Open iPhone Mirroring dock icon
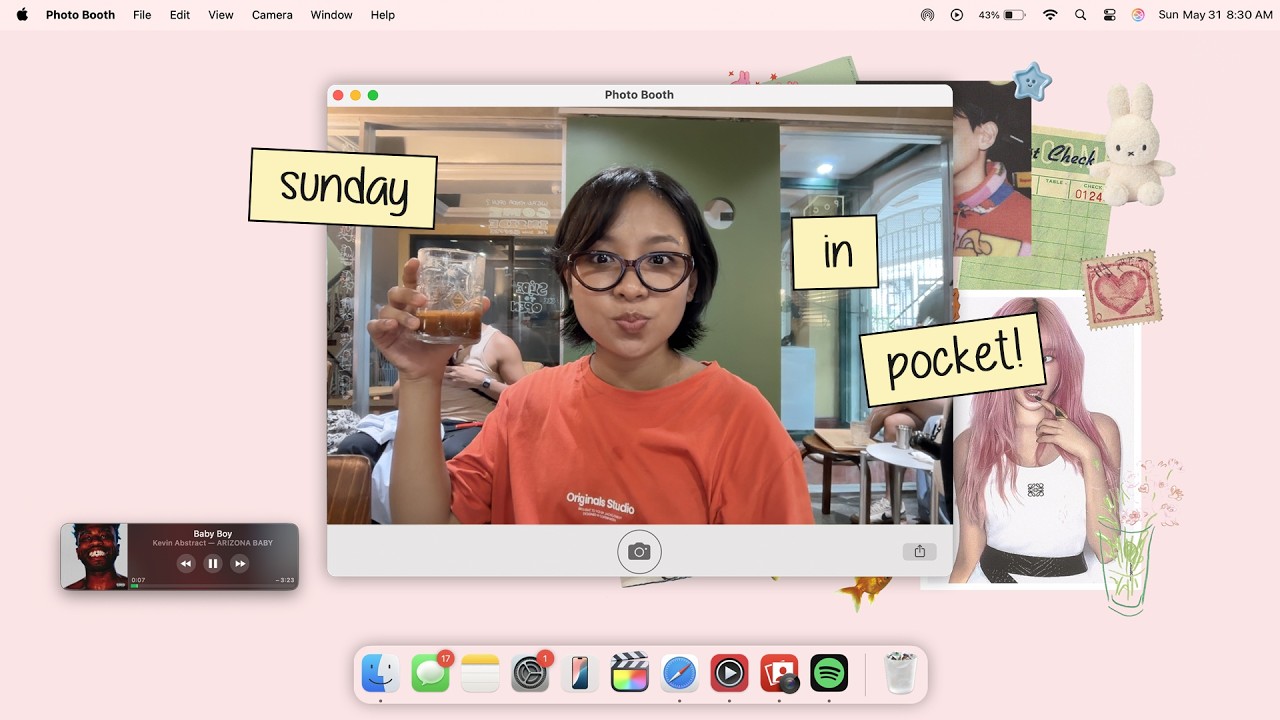The width and height of the screenshot is (1280, 720). pyautogui.click(x=580, y=673)
